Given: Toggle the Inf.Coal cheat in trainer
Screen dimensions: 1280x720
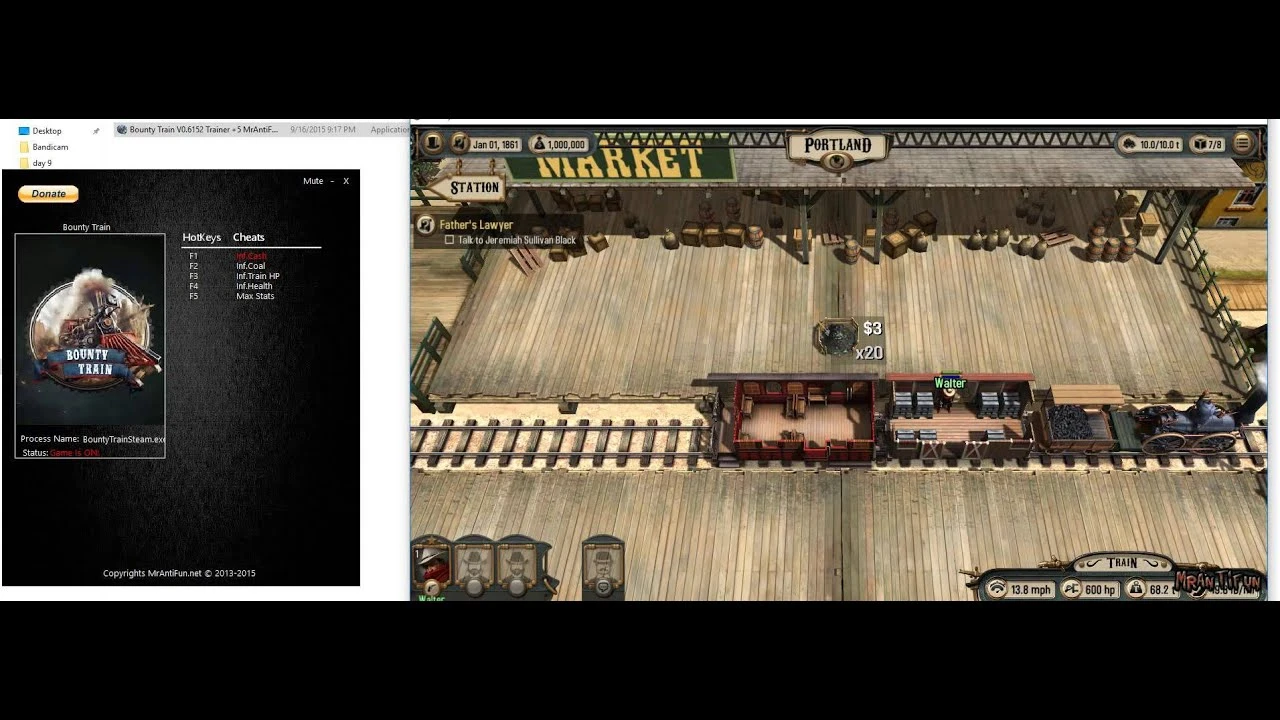Looking at the screenshot, I should pos(251,266).
